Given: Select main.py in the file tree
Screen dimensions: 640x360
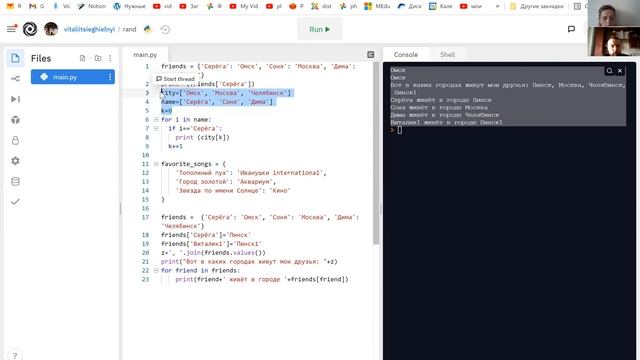Looking at the screenshot, I should point(73,77).
